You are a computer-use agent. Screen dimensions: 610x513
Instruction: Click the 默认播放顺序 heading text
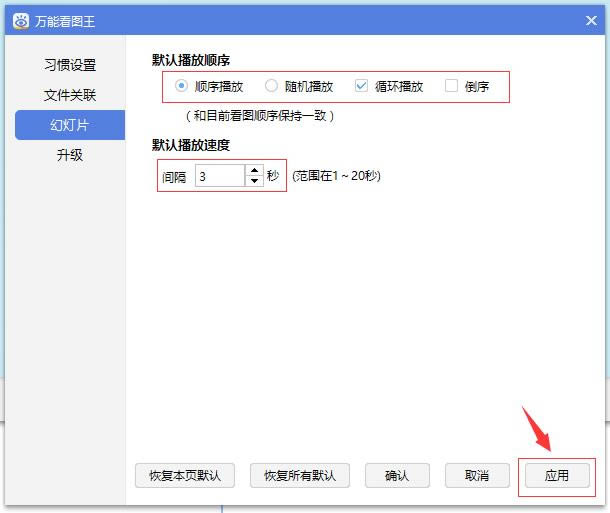coord(191,60)
